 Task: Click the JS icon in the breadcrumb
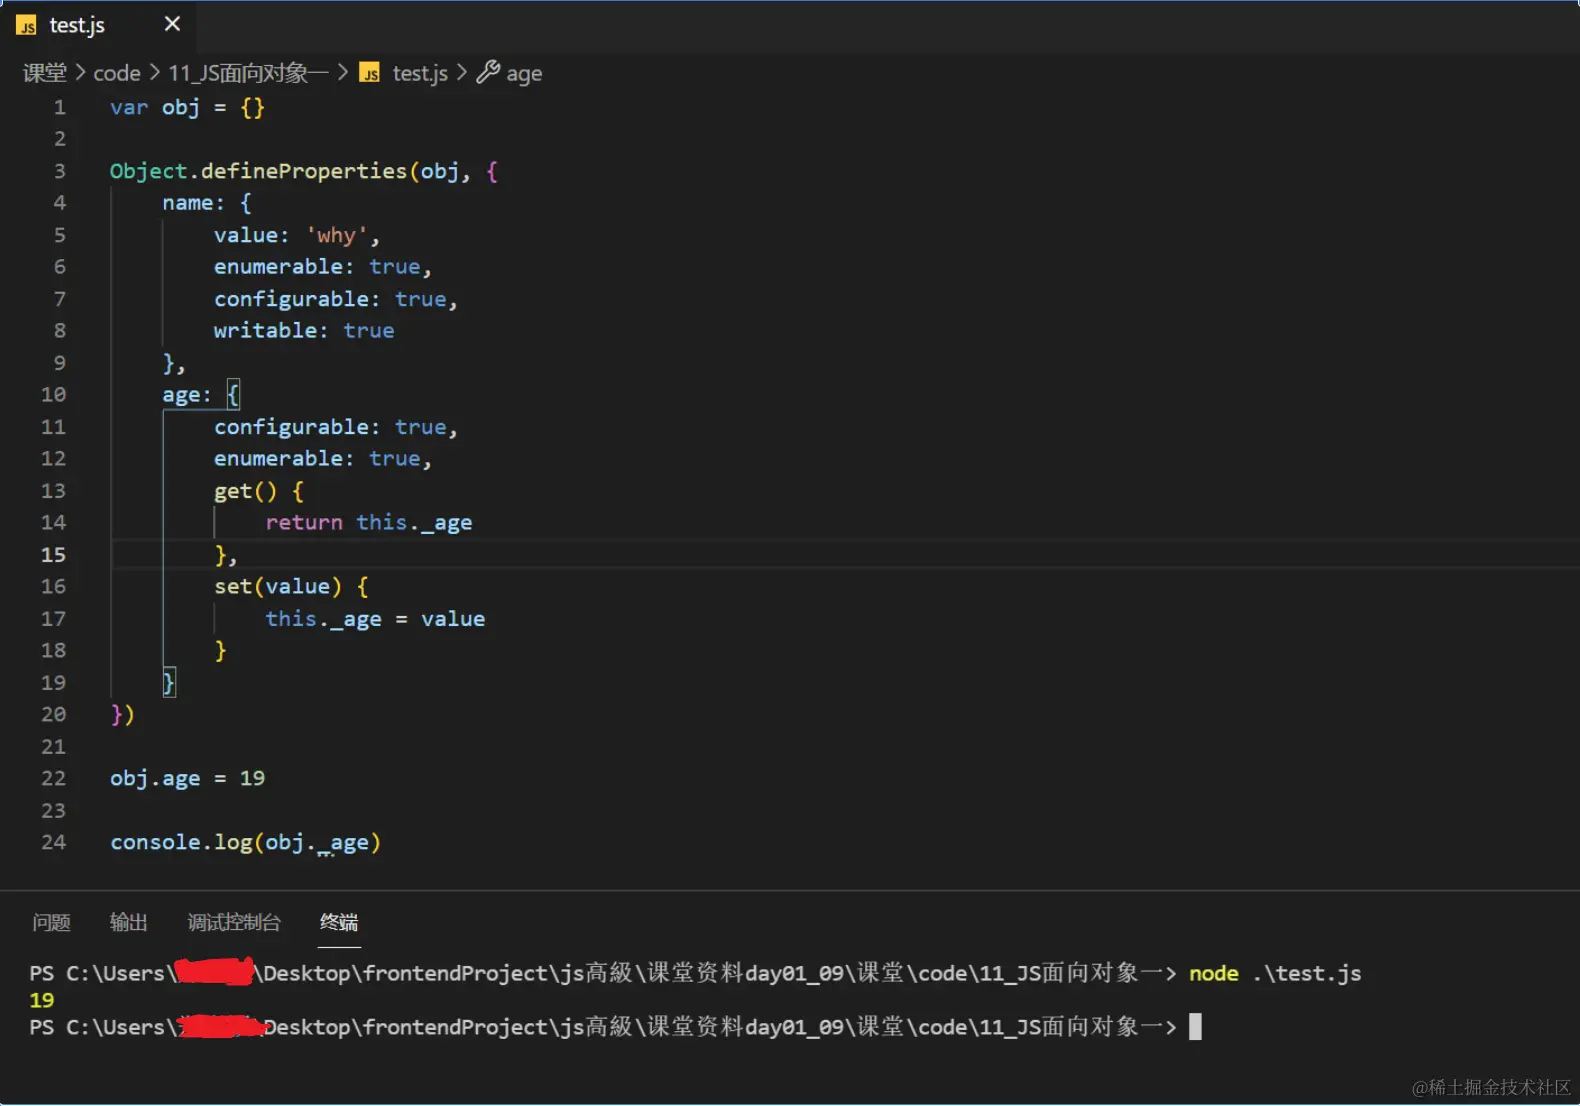tap(370, 73)
